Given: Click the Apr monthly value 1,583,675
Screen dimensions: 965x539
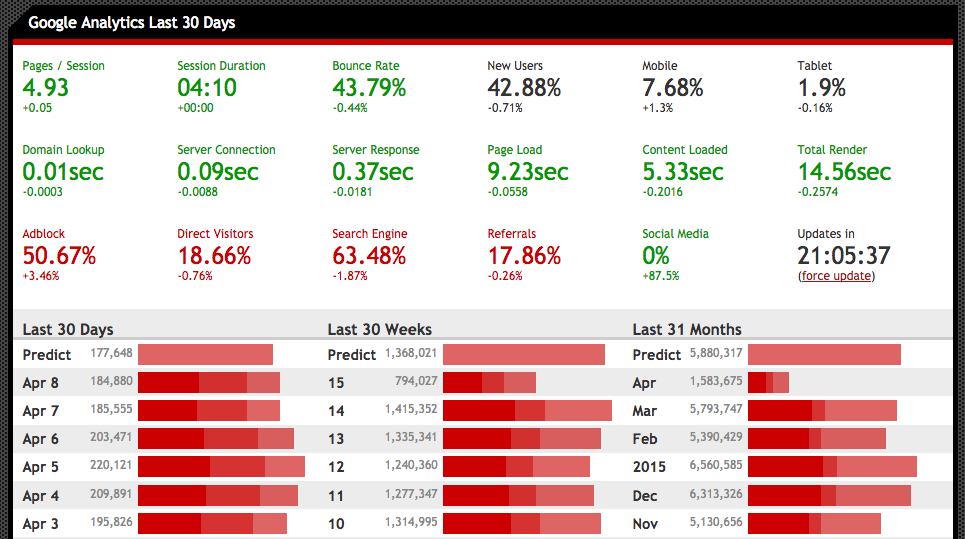Looking at the screenshot, I should 716,381.
